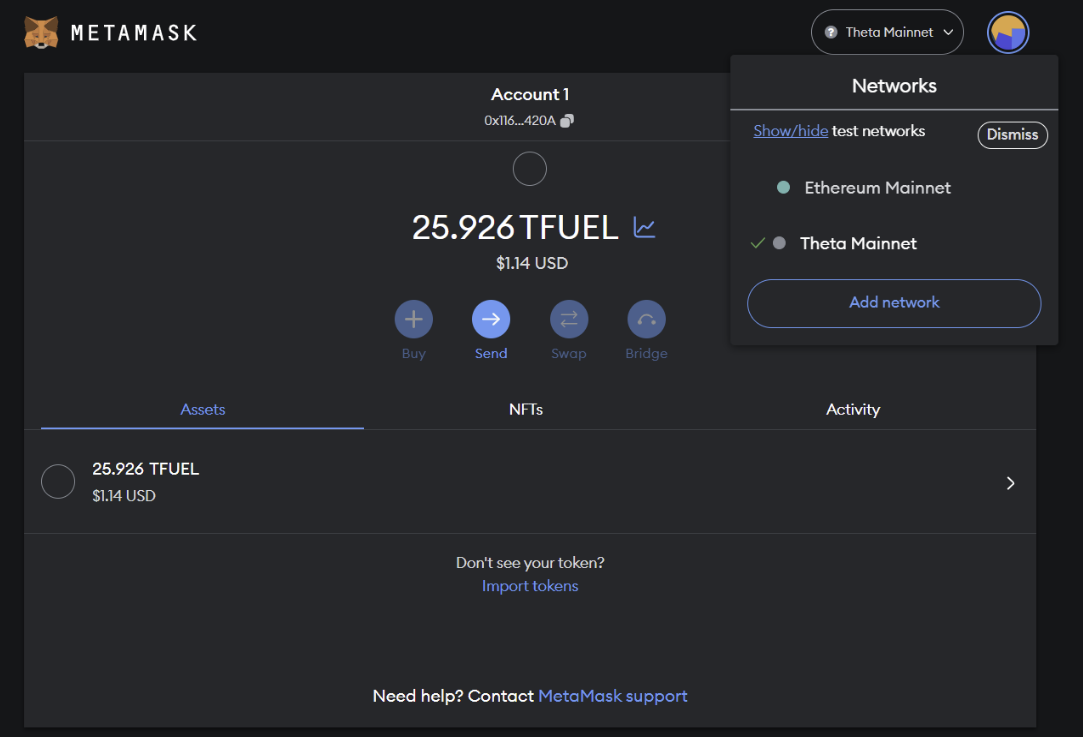Open the Theta Mainnet network dropdown
This screenshot has width=1083, height=737.
(887, 32)
